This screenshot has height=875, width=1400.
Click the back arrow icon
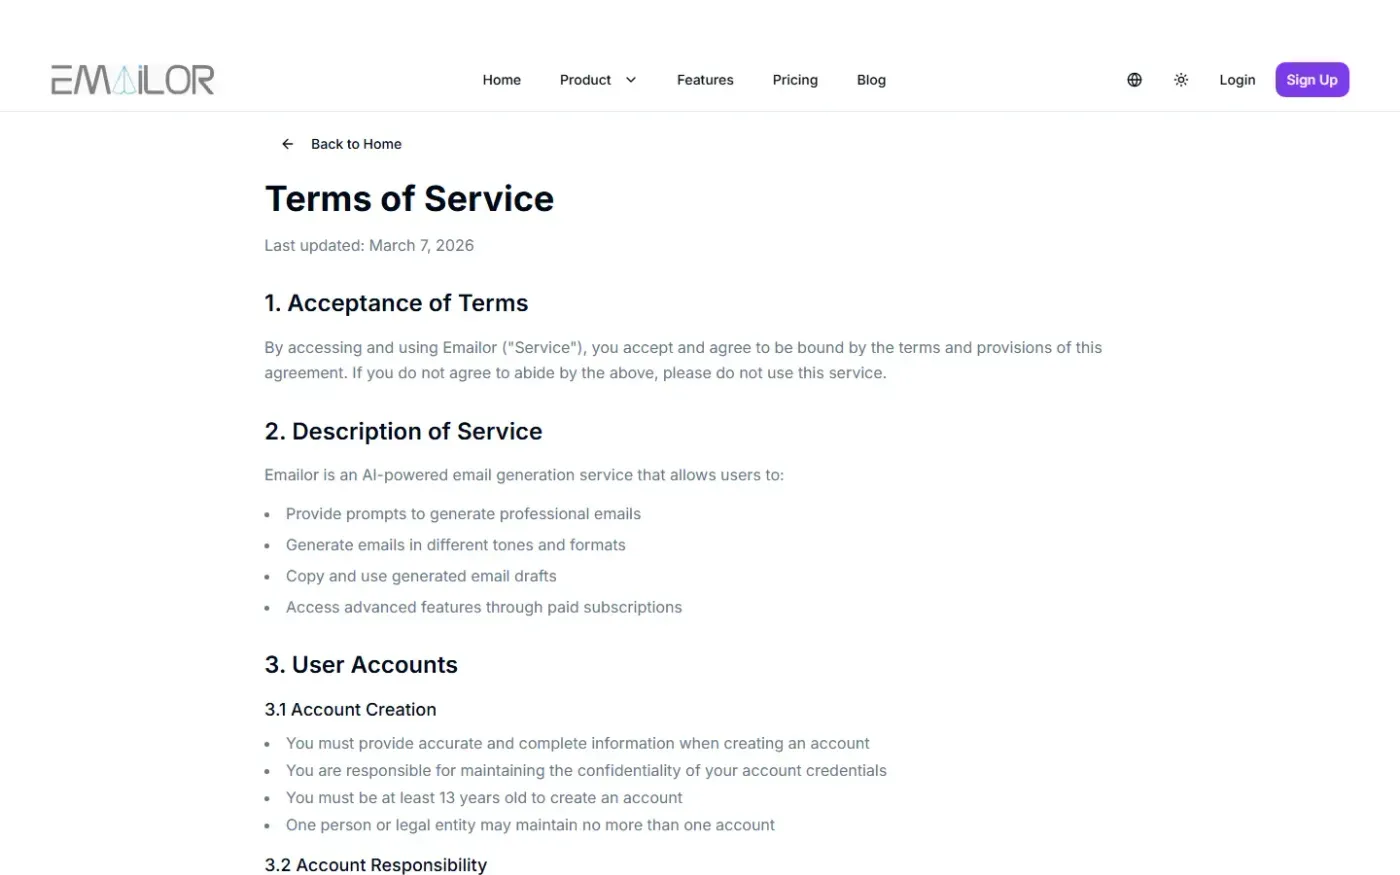click(x=287, y=144)
